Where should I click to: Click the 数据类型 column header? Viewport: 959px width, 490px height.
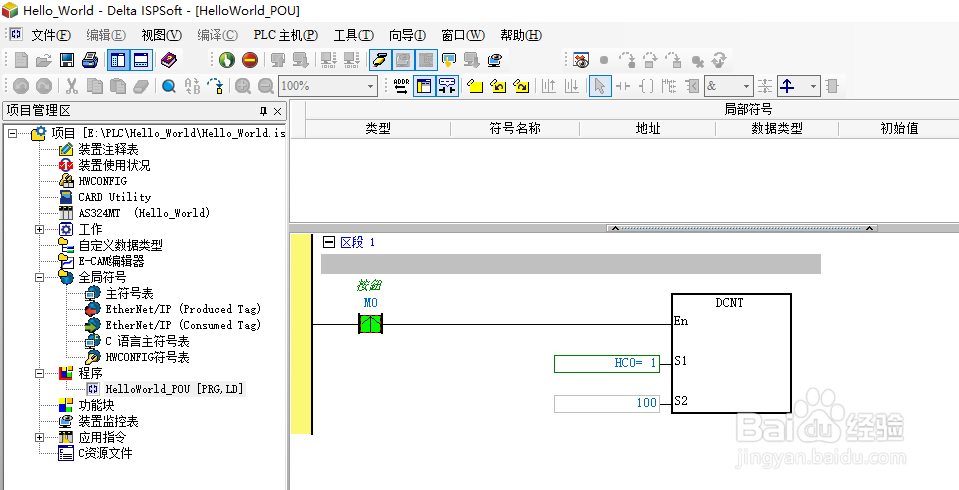(x=777, y=128)
